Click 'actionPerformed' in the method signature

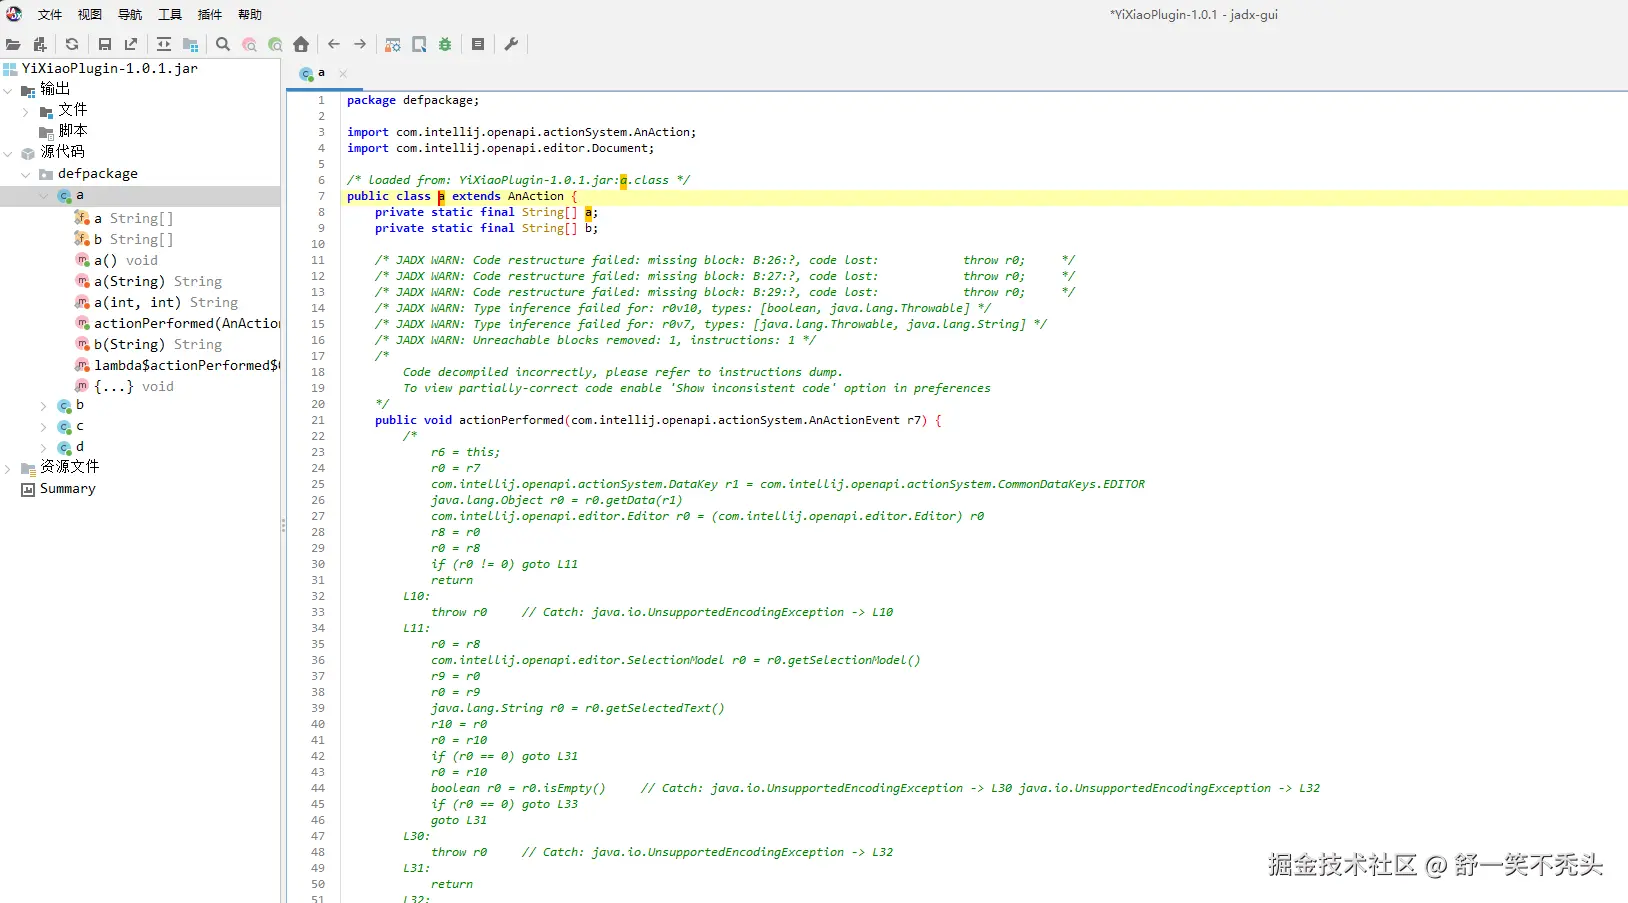(x=512, y=420)
